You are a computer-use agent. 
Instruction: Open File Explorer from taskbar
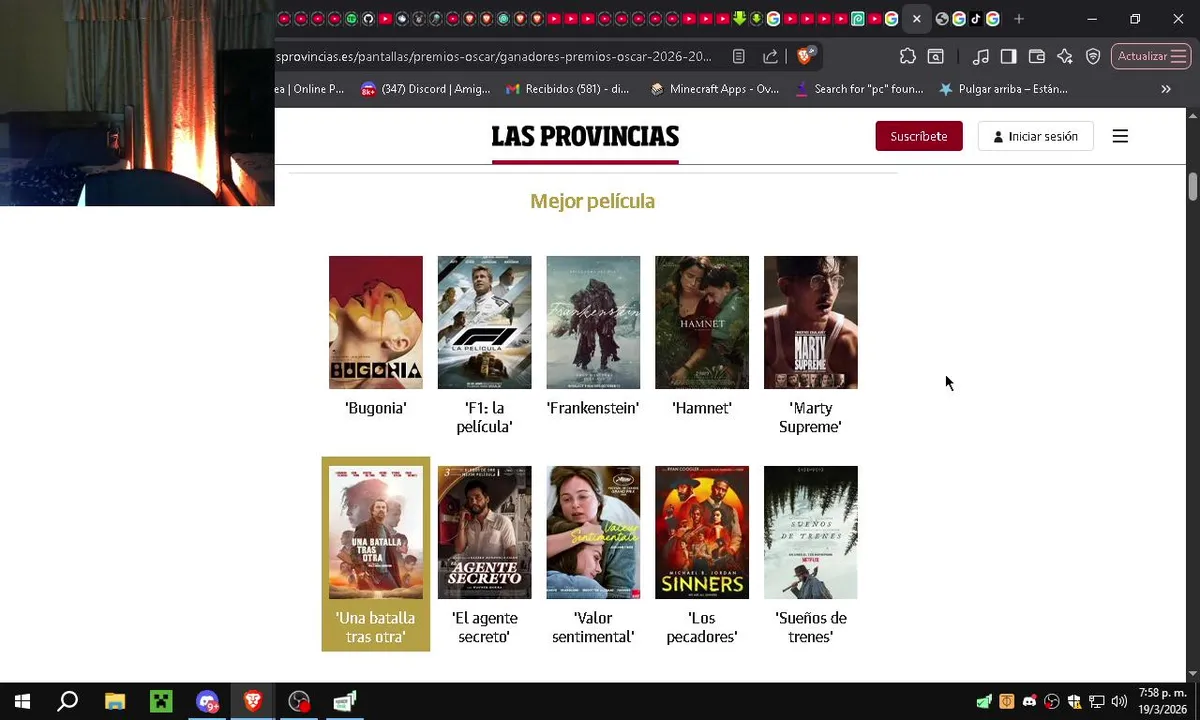(x=115, y=702)
